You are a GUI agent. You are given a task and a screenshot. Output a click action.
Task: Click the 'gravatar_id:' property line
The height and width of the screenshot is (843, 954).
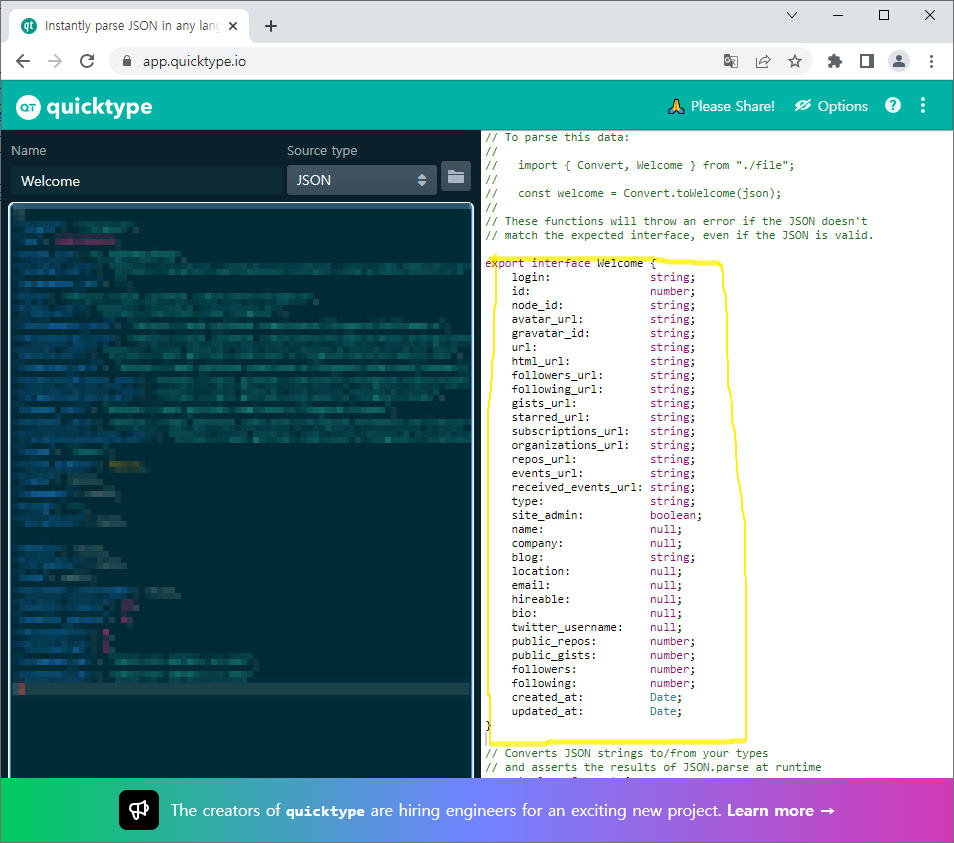[x=603, y=333]
